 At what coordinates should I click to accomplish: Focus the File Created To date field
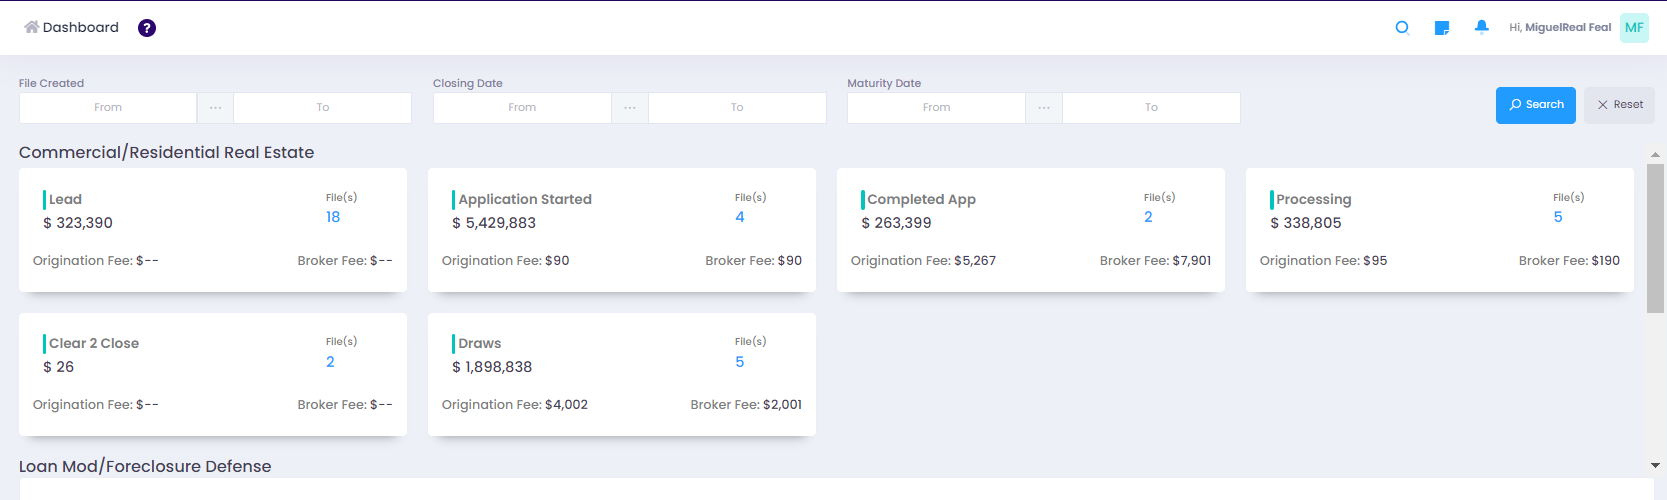click(x=322, y=108)
